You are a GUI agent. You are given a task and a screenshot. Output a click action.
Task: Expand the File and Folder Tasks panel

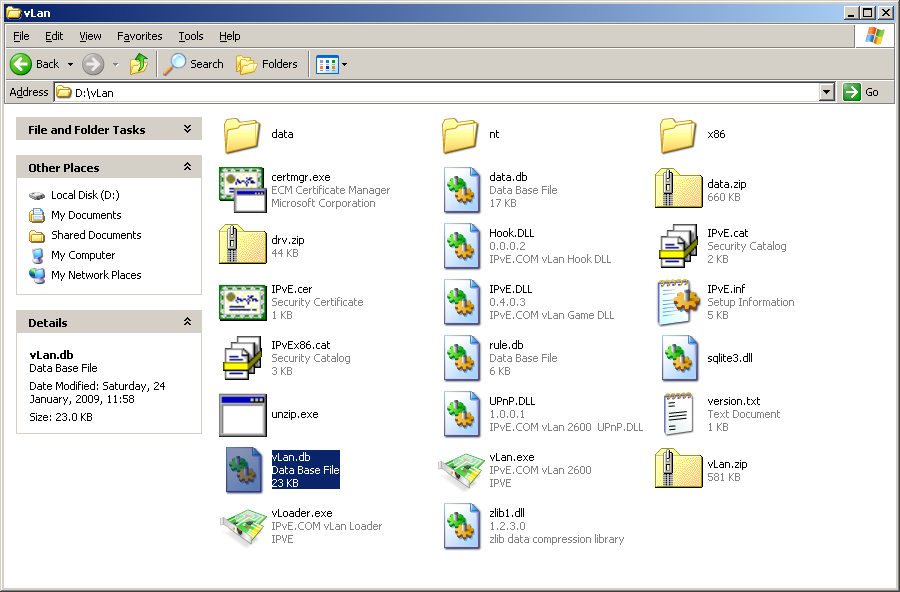[187, 129]
